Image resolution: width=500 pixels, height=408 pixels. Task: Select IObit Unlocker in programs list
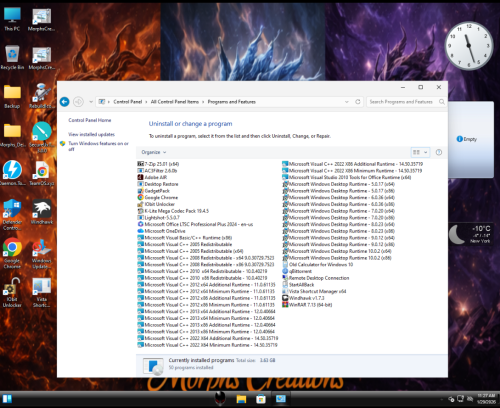(x=156, y=204)
